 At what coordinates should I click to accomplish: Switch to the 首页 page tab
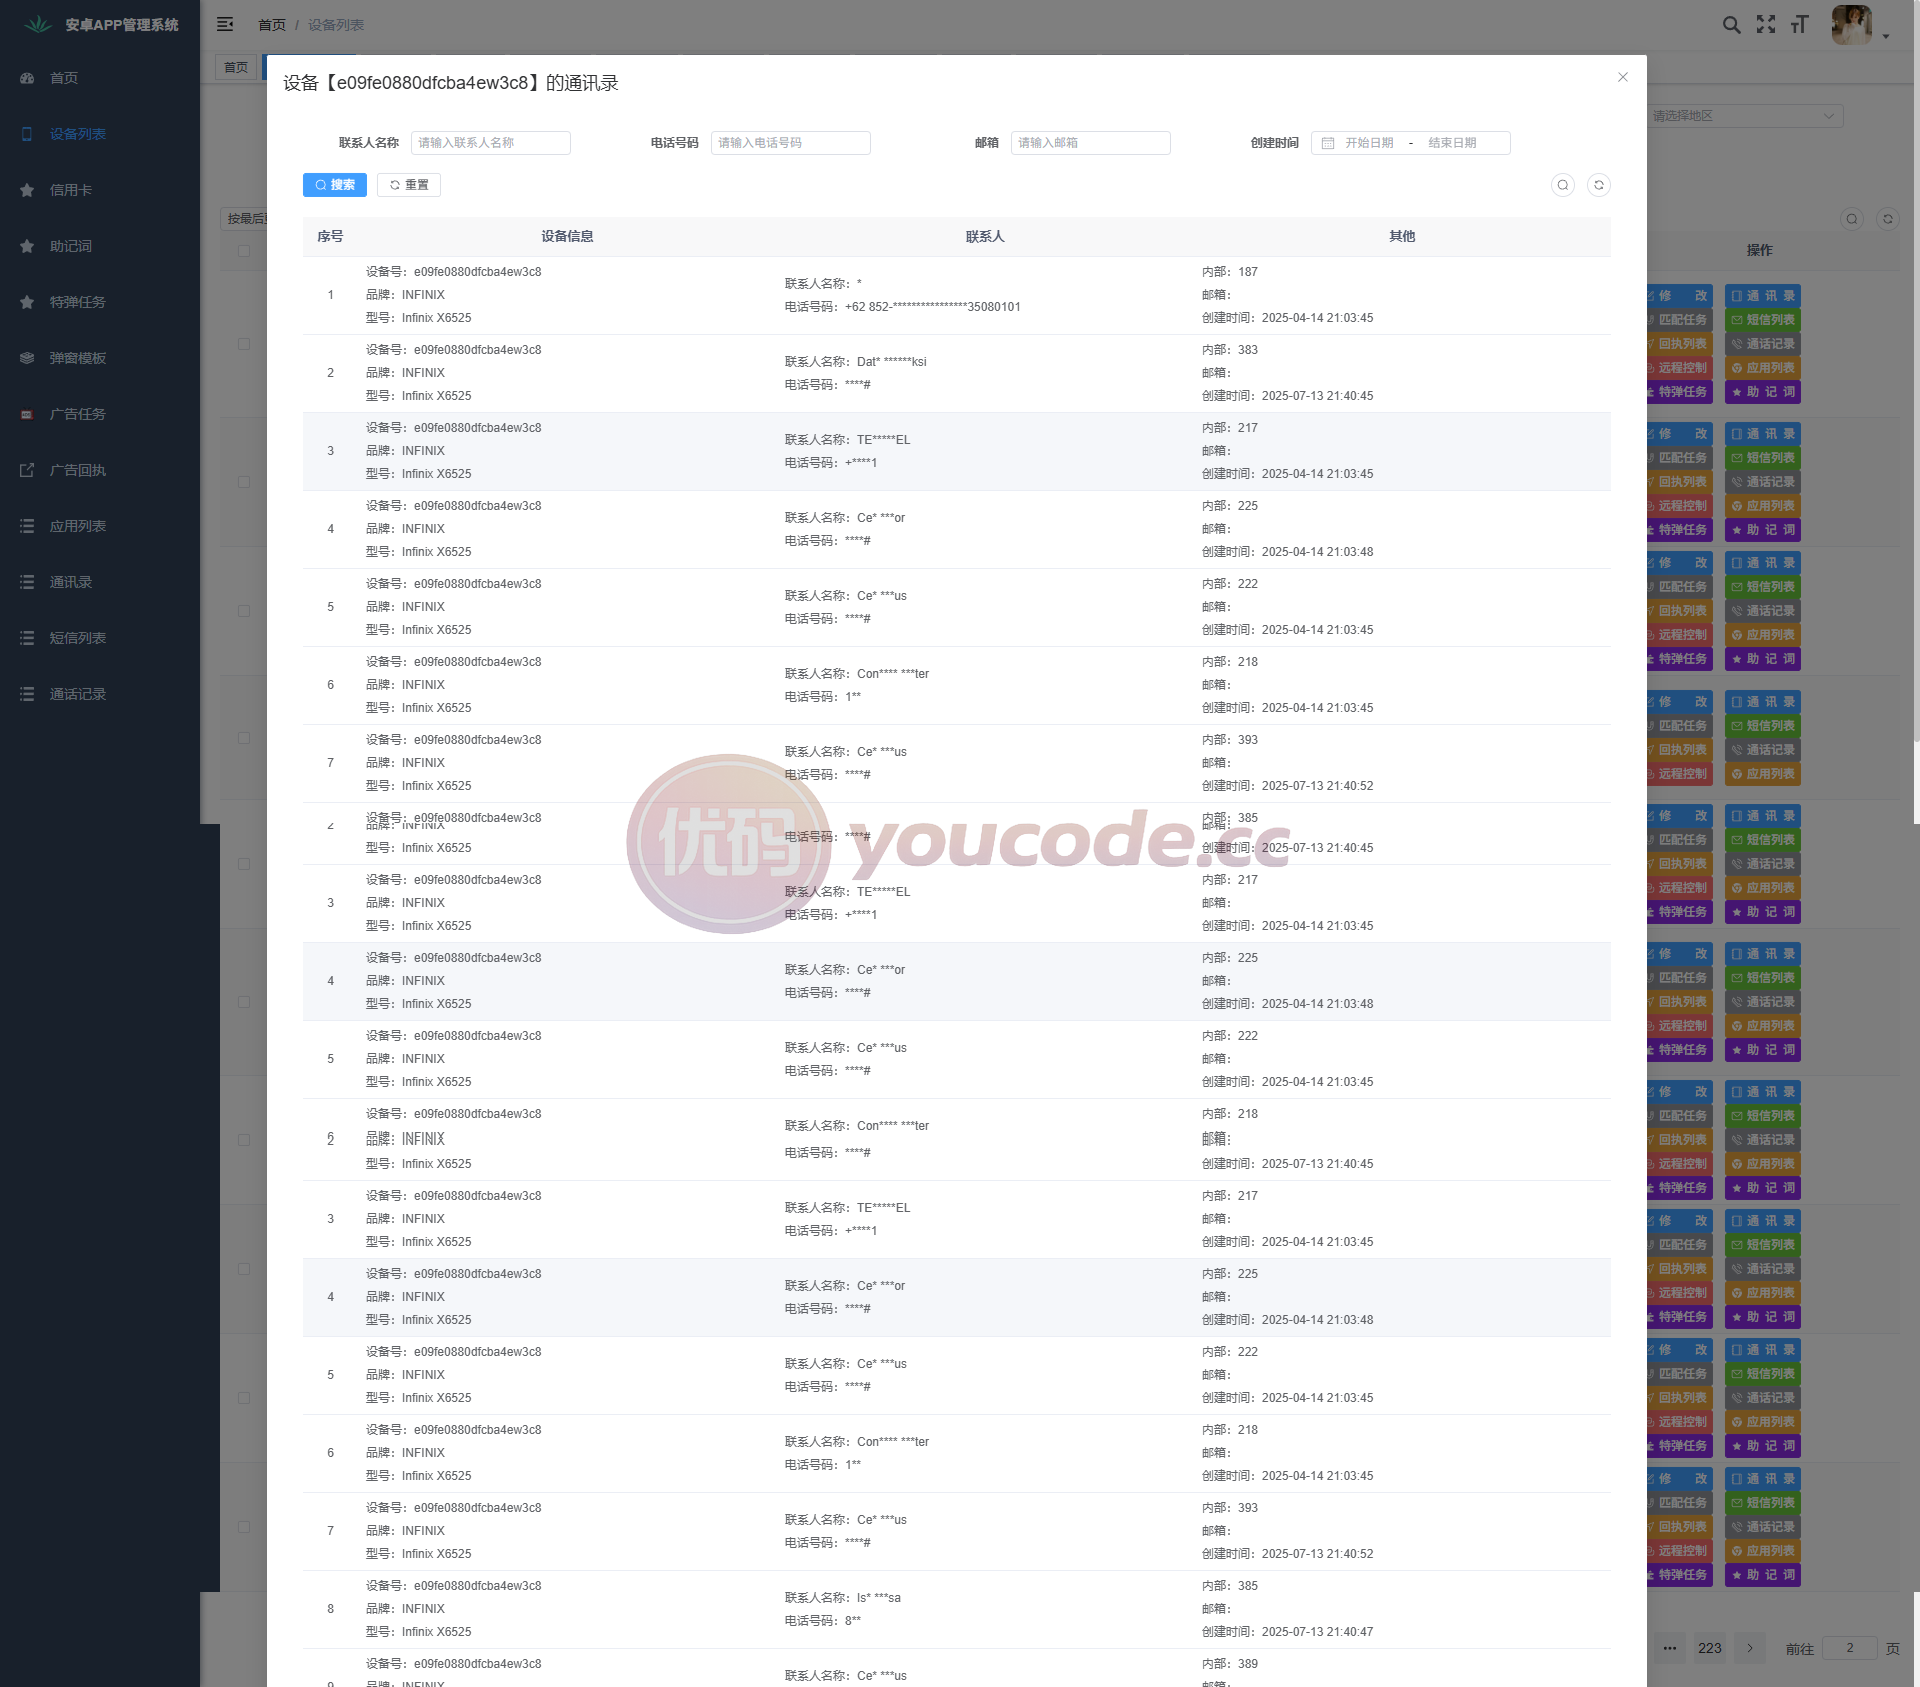[236, 67]
